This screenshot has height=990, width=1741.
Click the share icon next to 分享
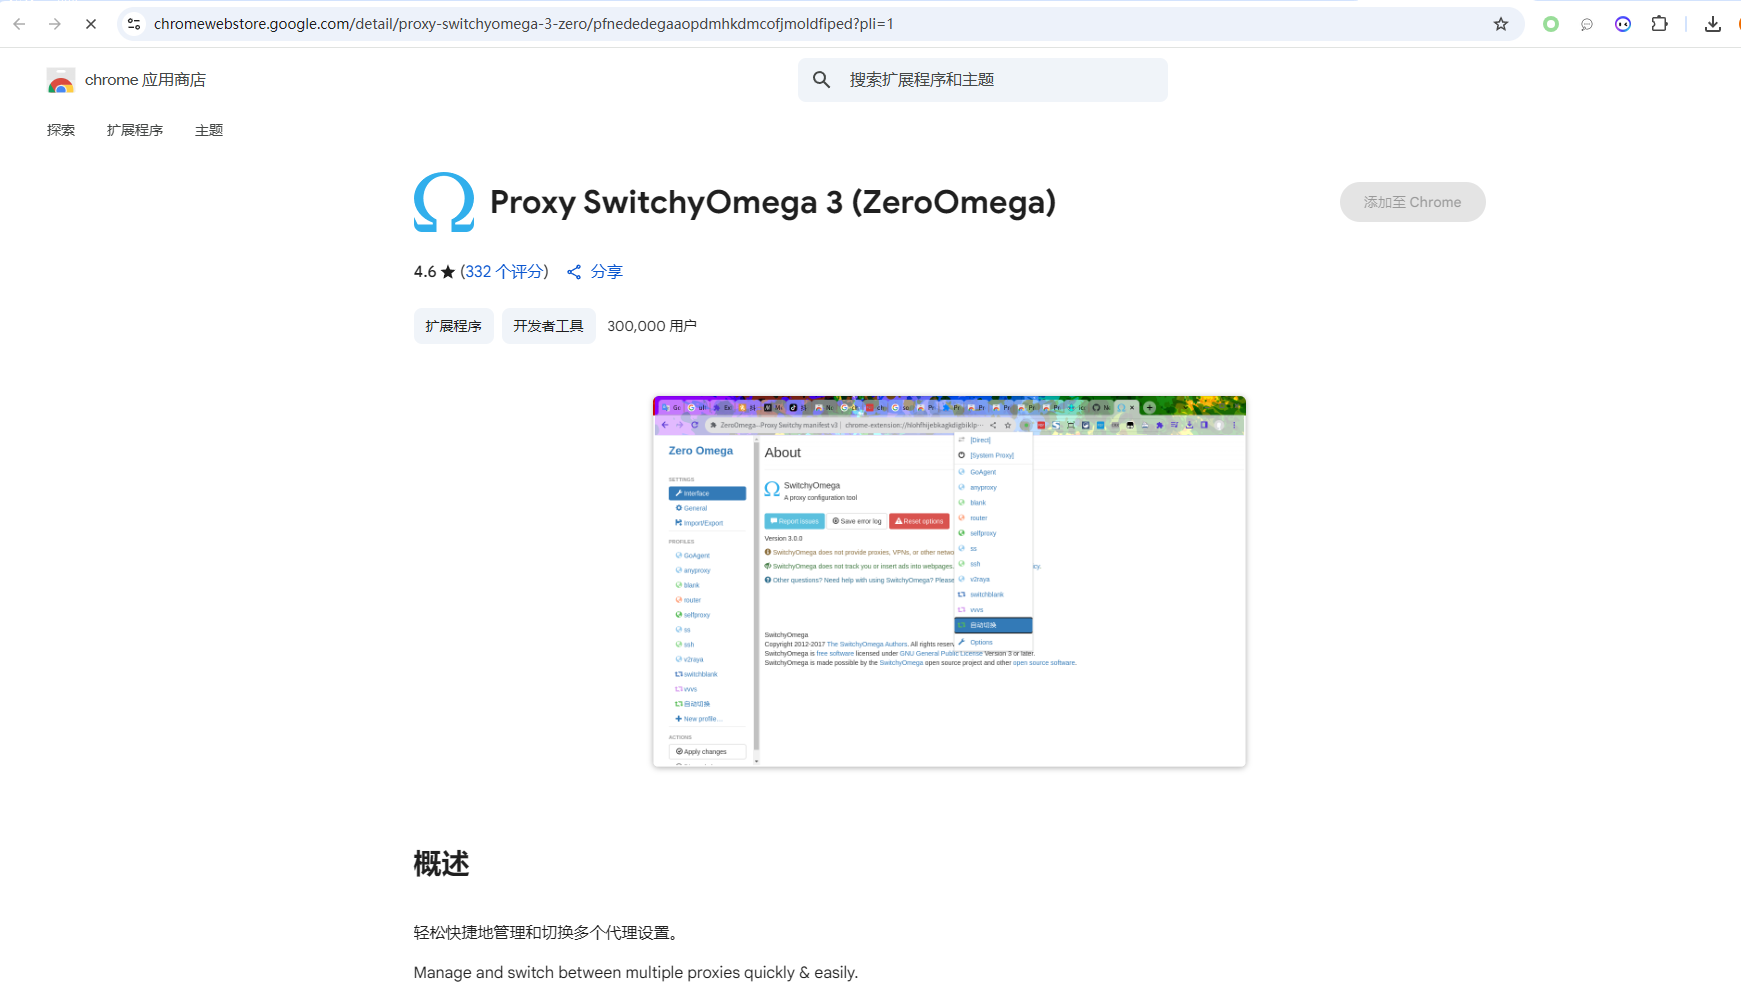(x=574, y=272)
